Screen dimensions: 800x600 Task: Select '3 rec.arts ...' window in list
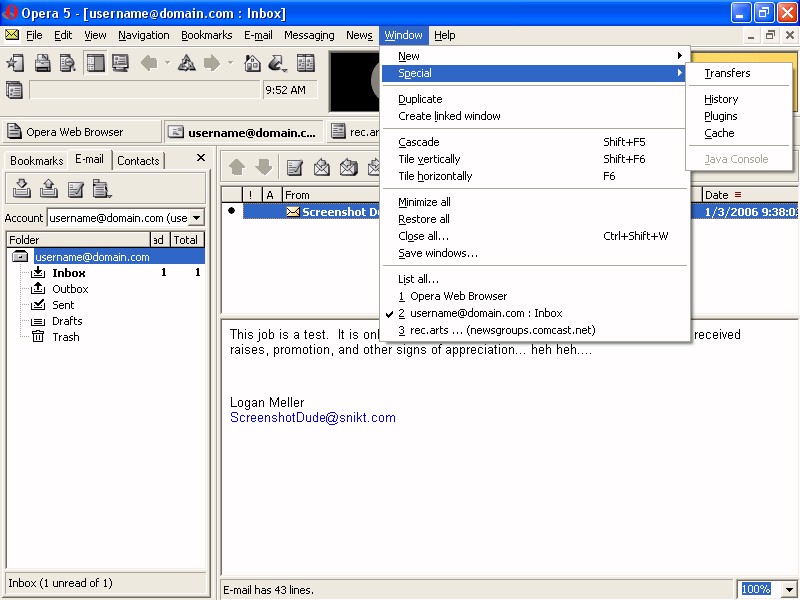coord(535,330)
